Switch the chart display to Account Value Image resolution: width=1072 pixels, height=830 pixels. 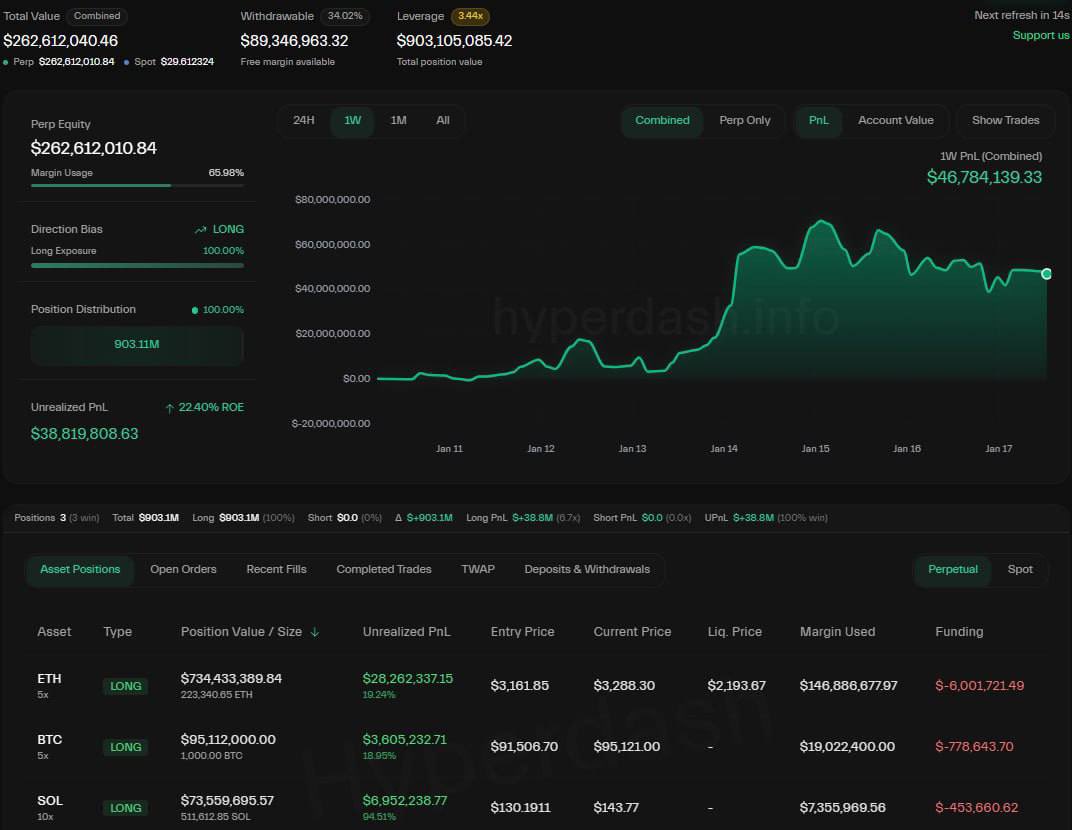point(896,120)
